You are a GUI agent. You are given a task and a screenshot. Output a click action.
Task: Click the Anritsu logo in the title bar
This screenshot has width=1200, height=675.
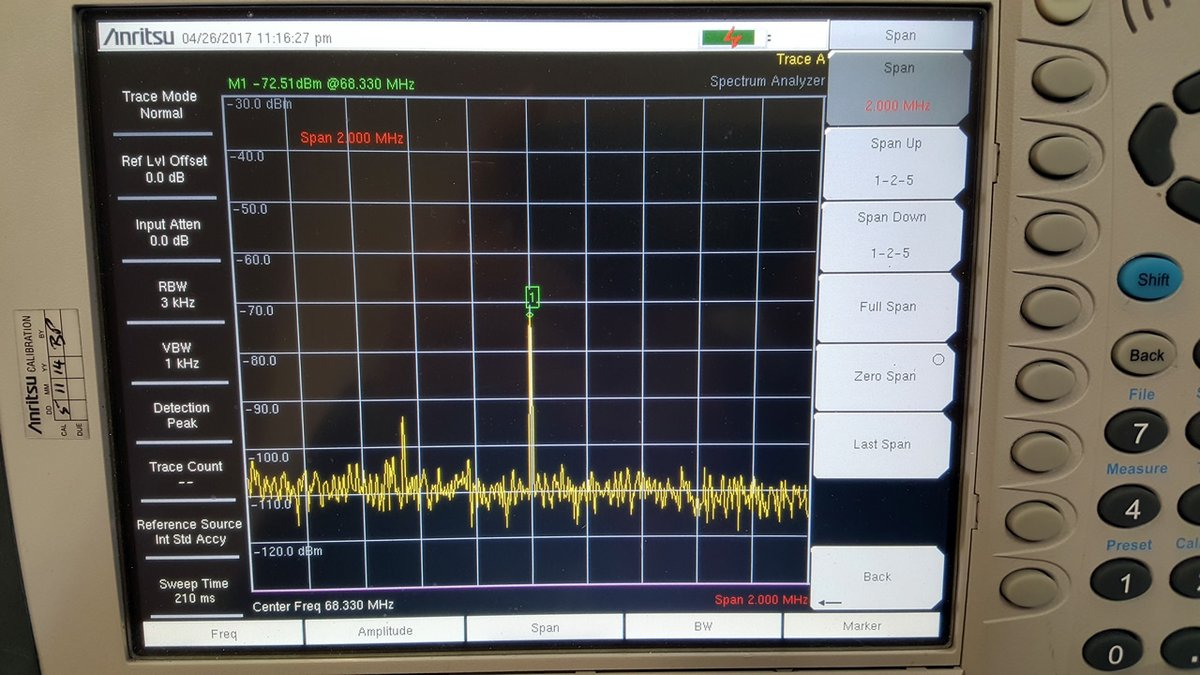(x=138, y=38)
